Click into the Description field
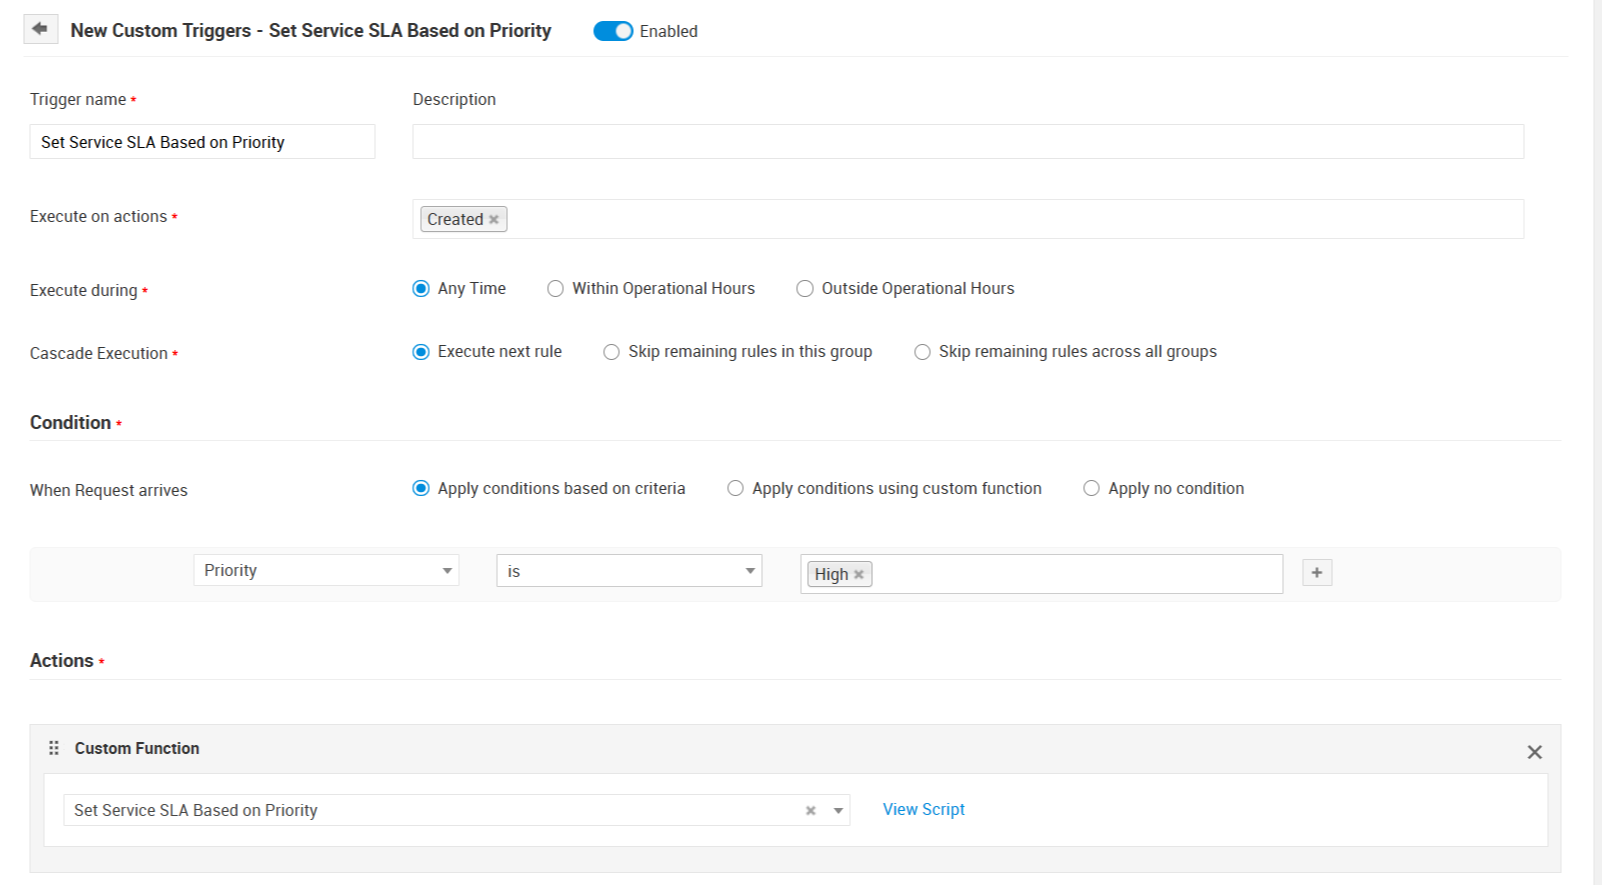Screen dimensions: 1602x885 [967, 142]
